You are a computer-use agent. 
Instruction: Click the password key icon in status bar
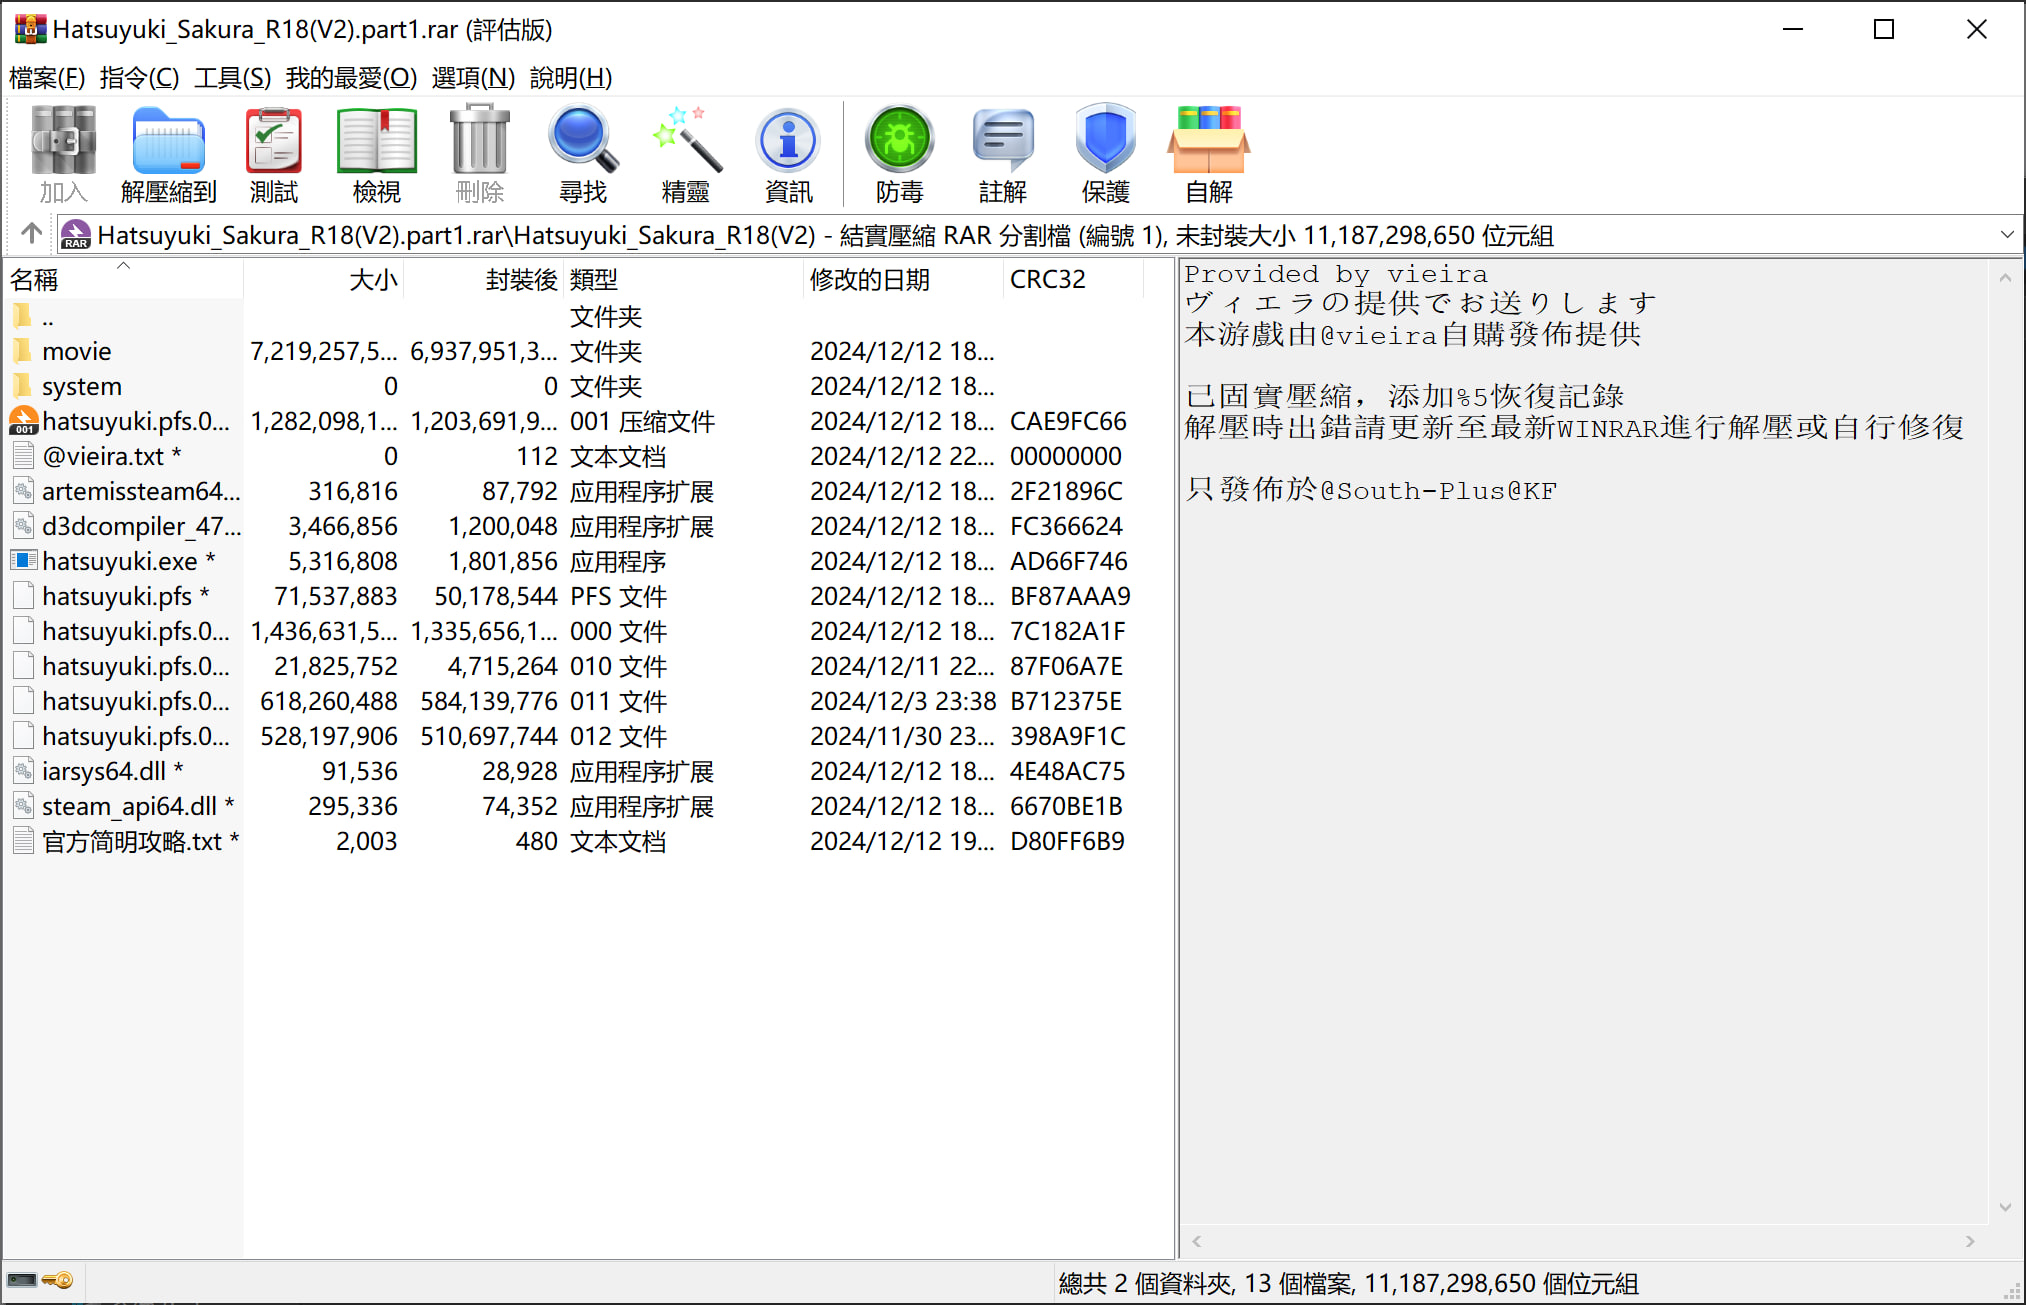(58, 1281)
